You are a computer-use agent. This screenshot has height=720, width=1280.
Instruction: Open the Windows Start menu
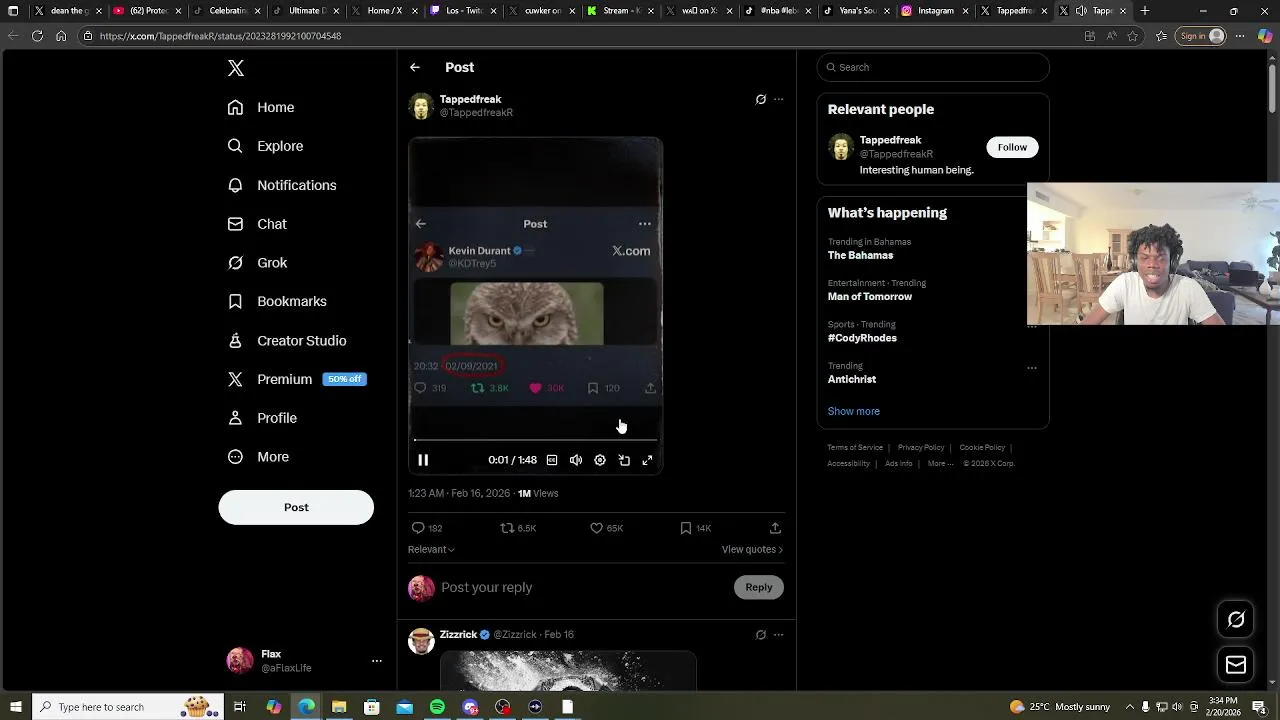(14, 707)
